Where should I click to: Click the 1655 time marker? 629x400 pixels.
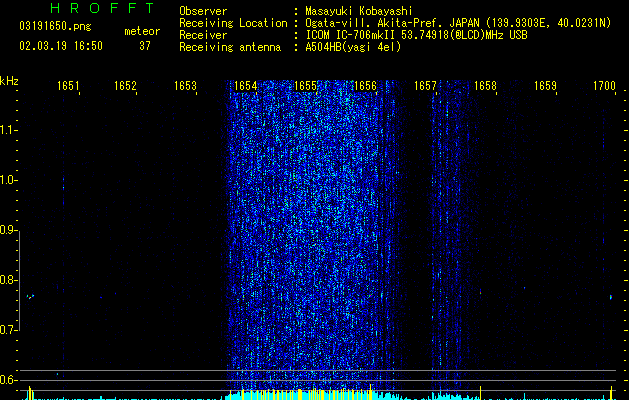pos(305,86)
